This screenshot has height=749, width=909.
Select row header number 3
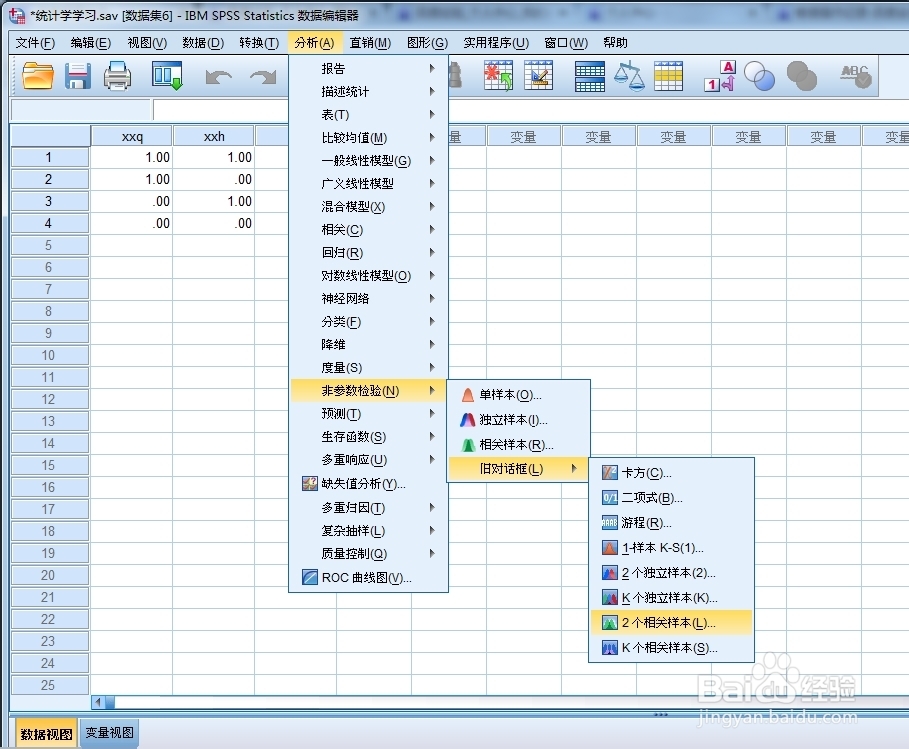click(x=49, y=201)
